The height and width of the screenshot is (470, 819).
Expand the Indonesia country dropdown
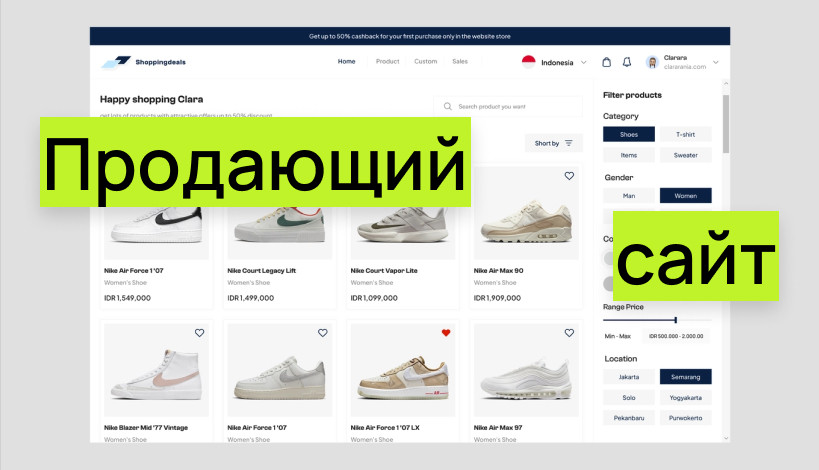tap(584, 62)
